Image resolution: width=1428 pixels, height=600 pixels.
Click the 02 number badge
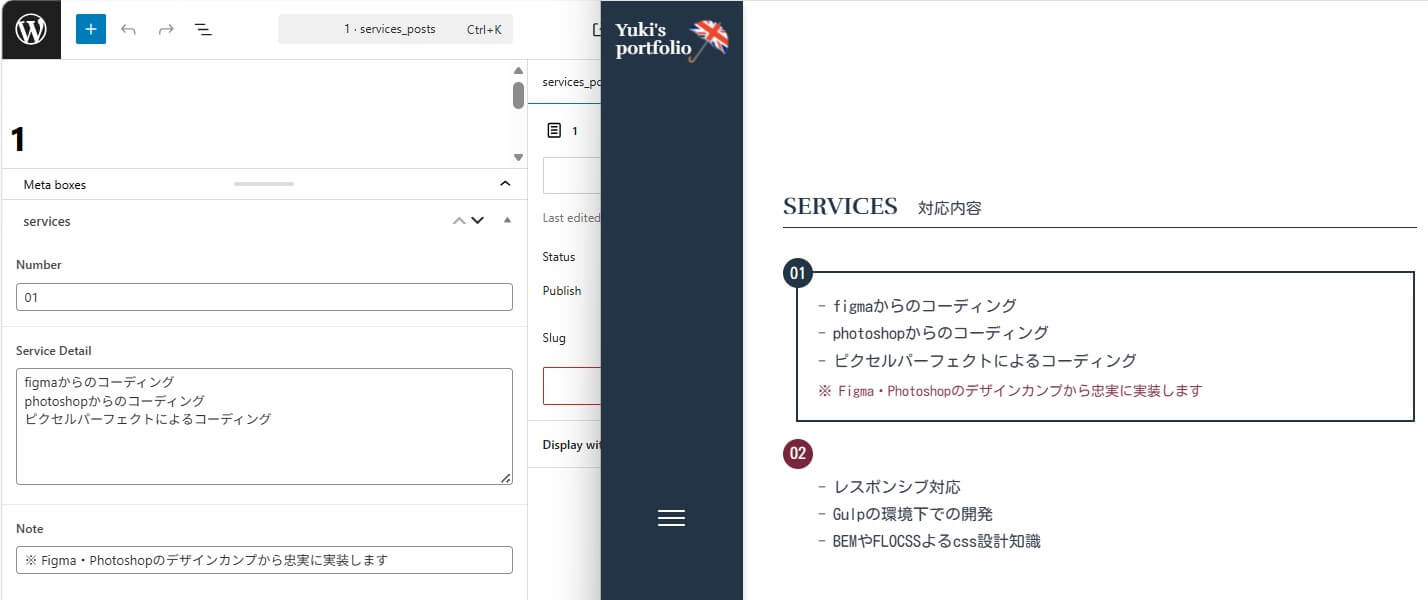pyautogui.click(x=797, y=454)
